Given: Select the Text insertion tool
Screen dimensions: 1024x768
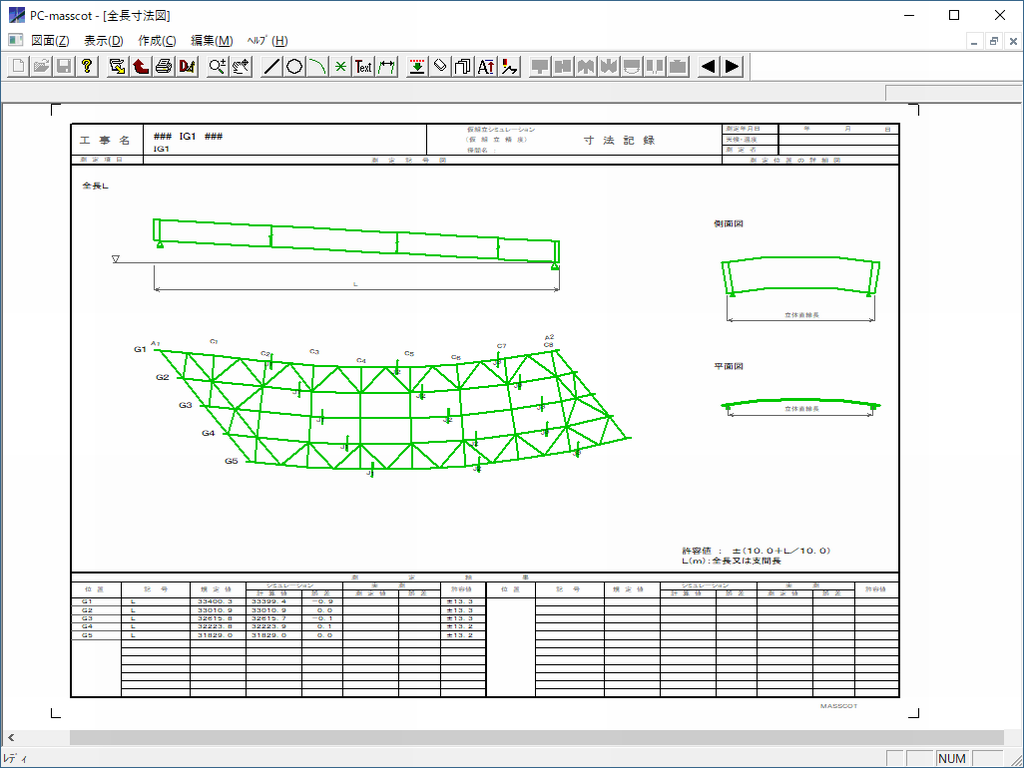Looking at the screenshot, I should point(364,67).
